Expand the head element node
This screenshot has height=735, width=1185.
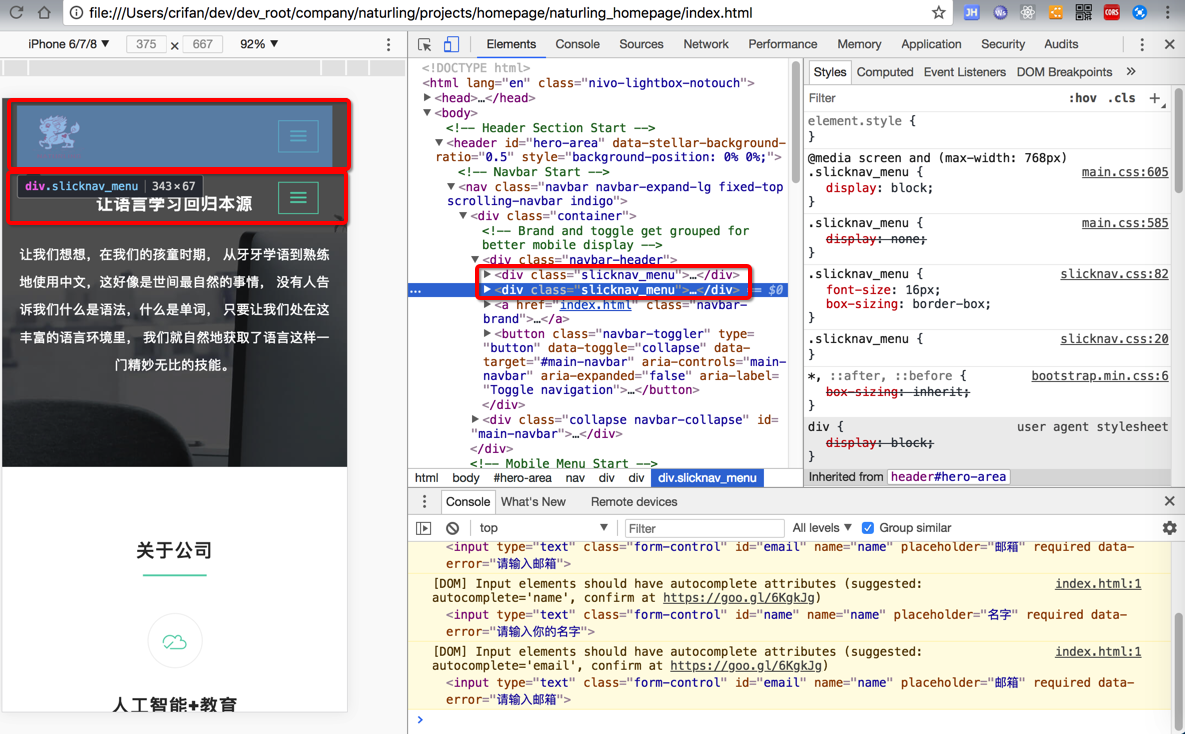pyautogui.click(x=428, y=97)
